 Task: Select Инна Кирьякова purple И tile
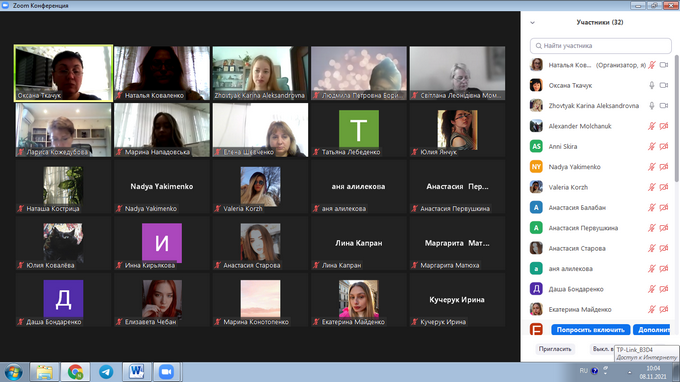162,243
